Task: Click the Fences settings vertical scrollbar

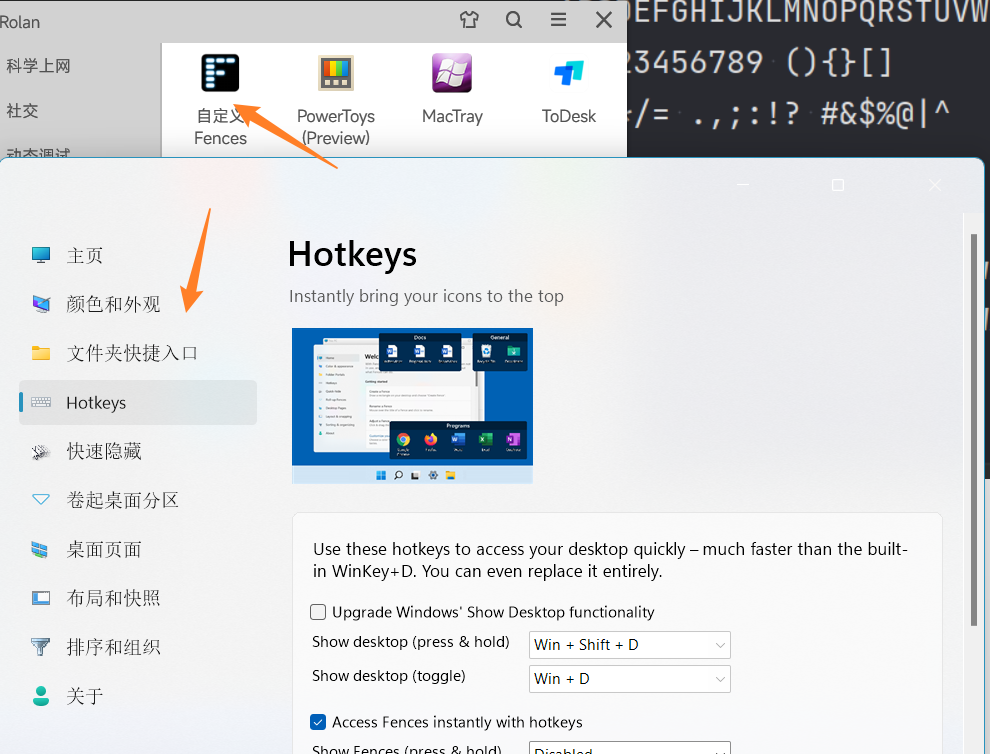Action: (x=974, y=429)
